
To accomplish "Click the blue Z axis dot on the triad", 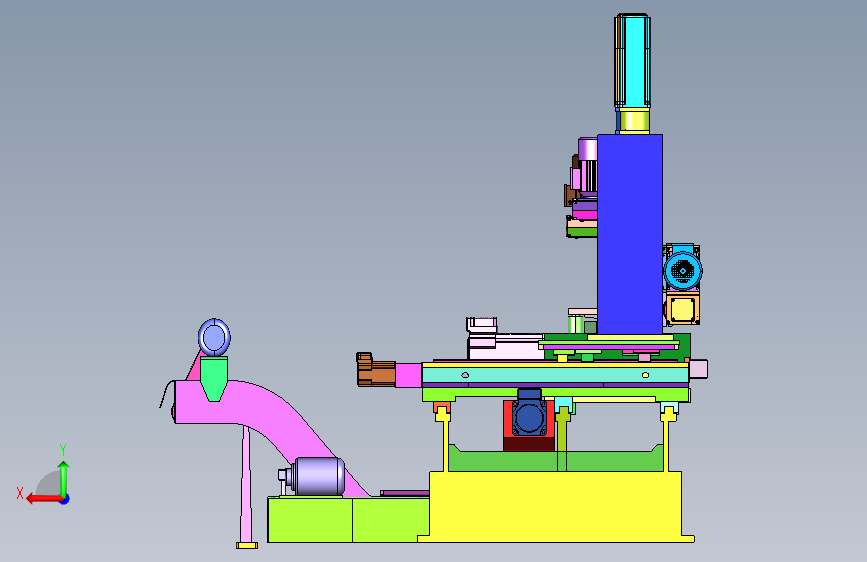I will click(x=65, y=499).
